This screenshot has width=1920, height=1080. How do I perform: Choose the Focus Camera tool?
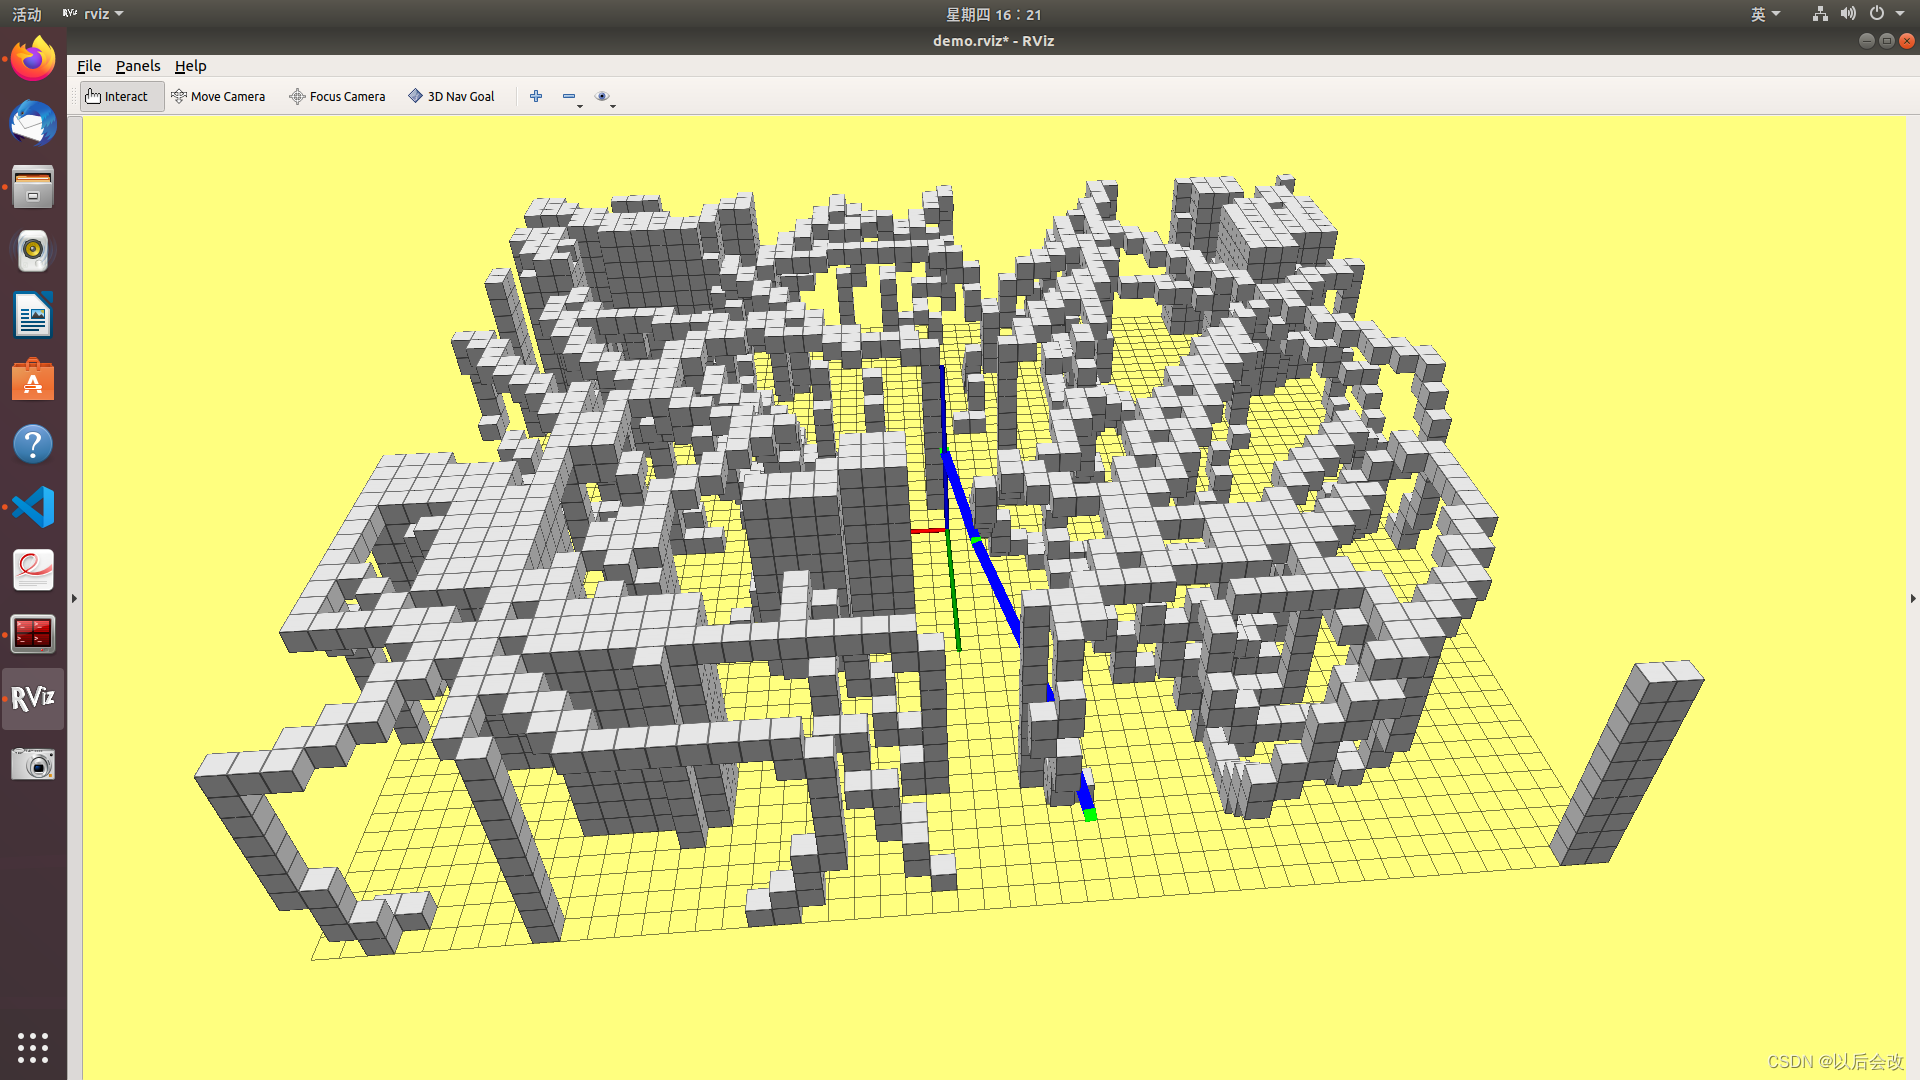click(337, 97)
